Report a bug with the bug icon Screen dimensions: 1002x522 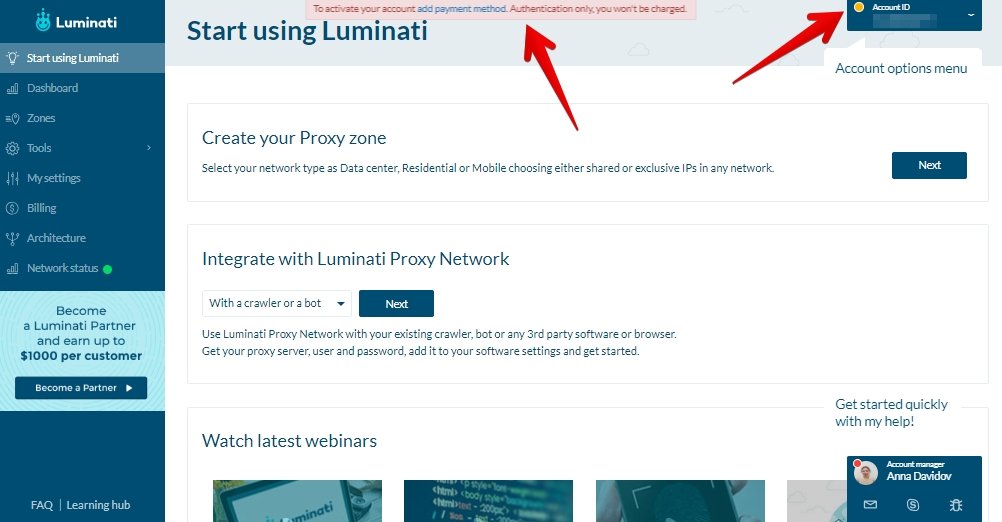click(x=955, y=505)
